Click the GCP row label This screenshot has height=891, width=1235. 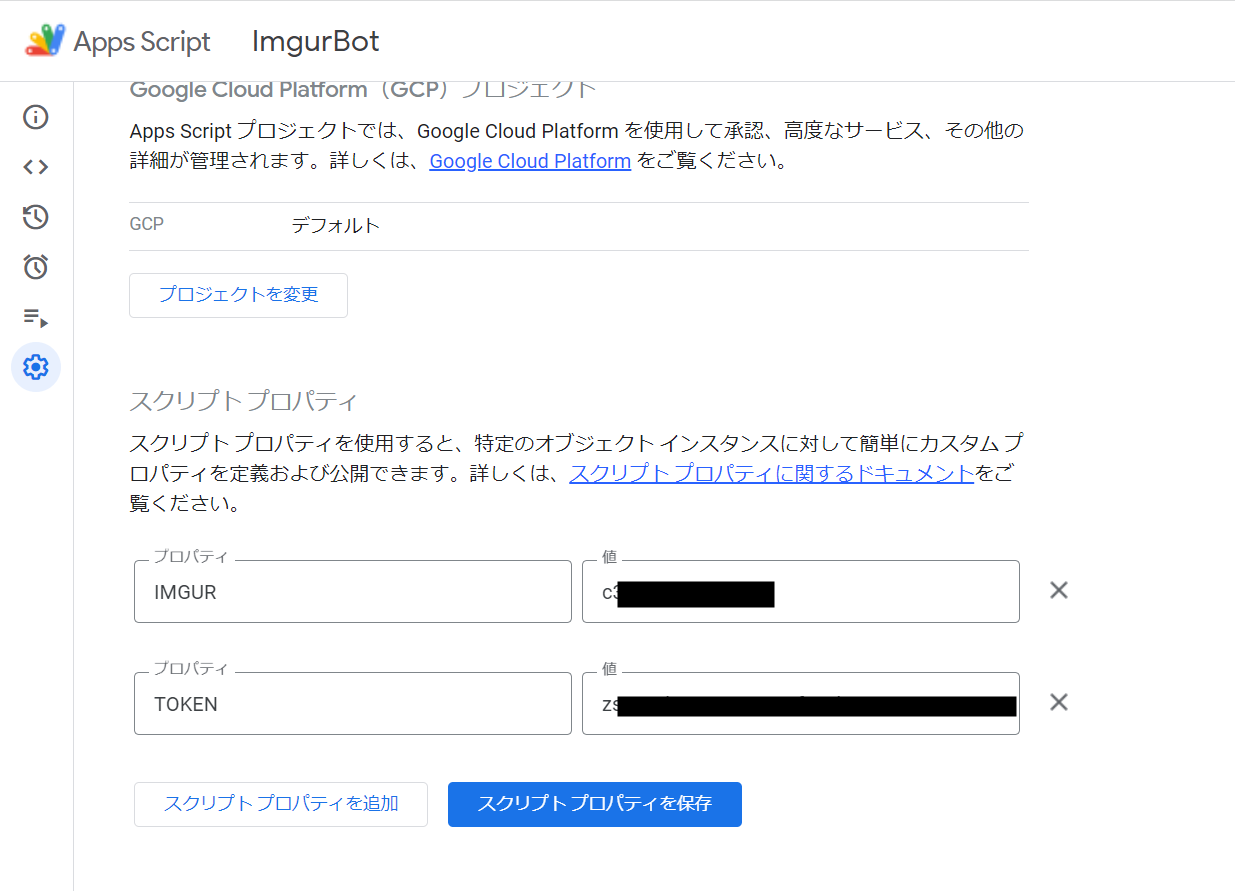tap(146, 225)
